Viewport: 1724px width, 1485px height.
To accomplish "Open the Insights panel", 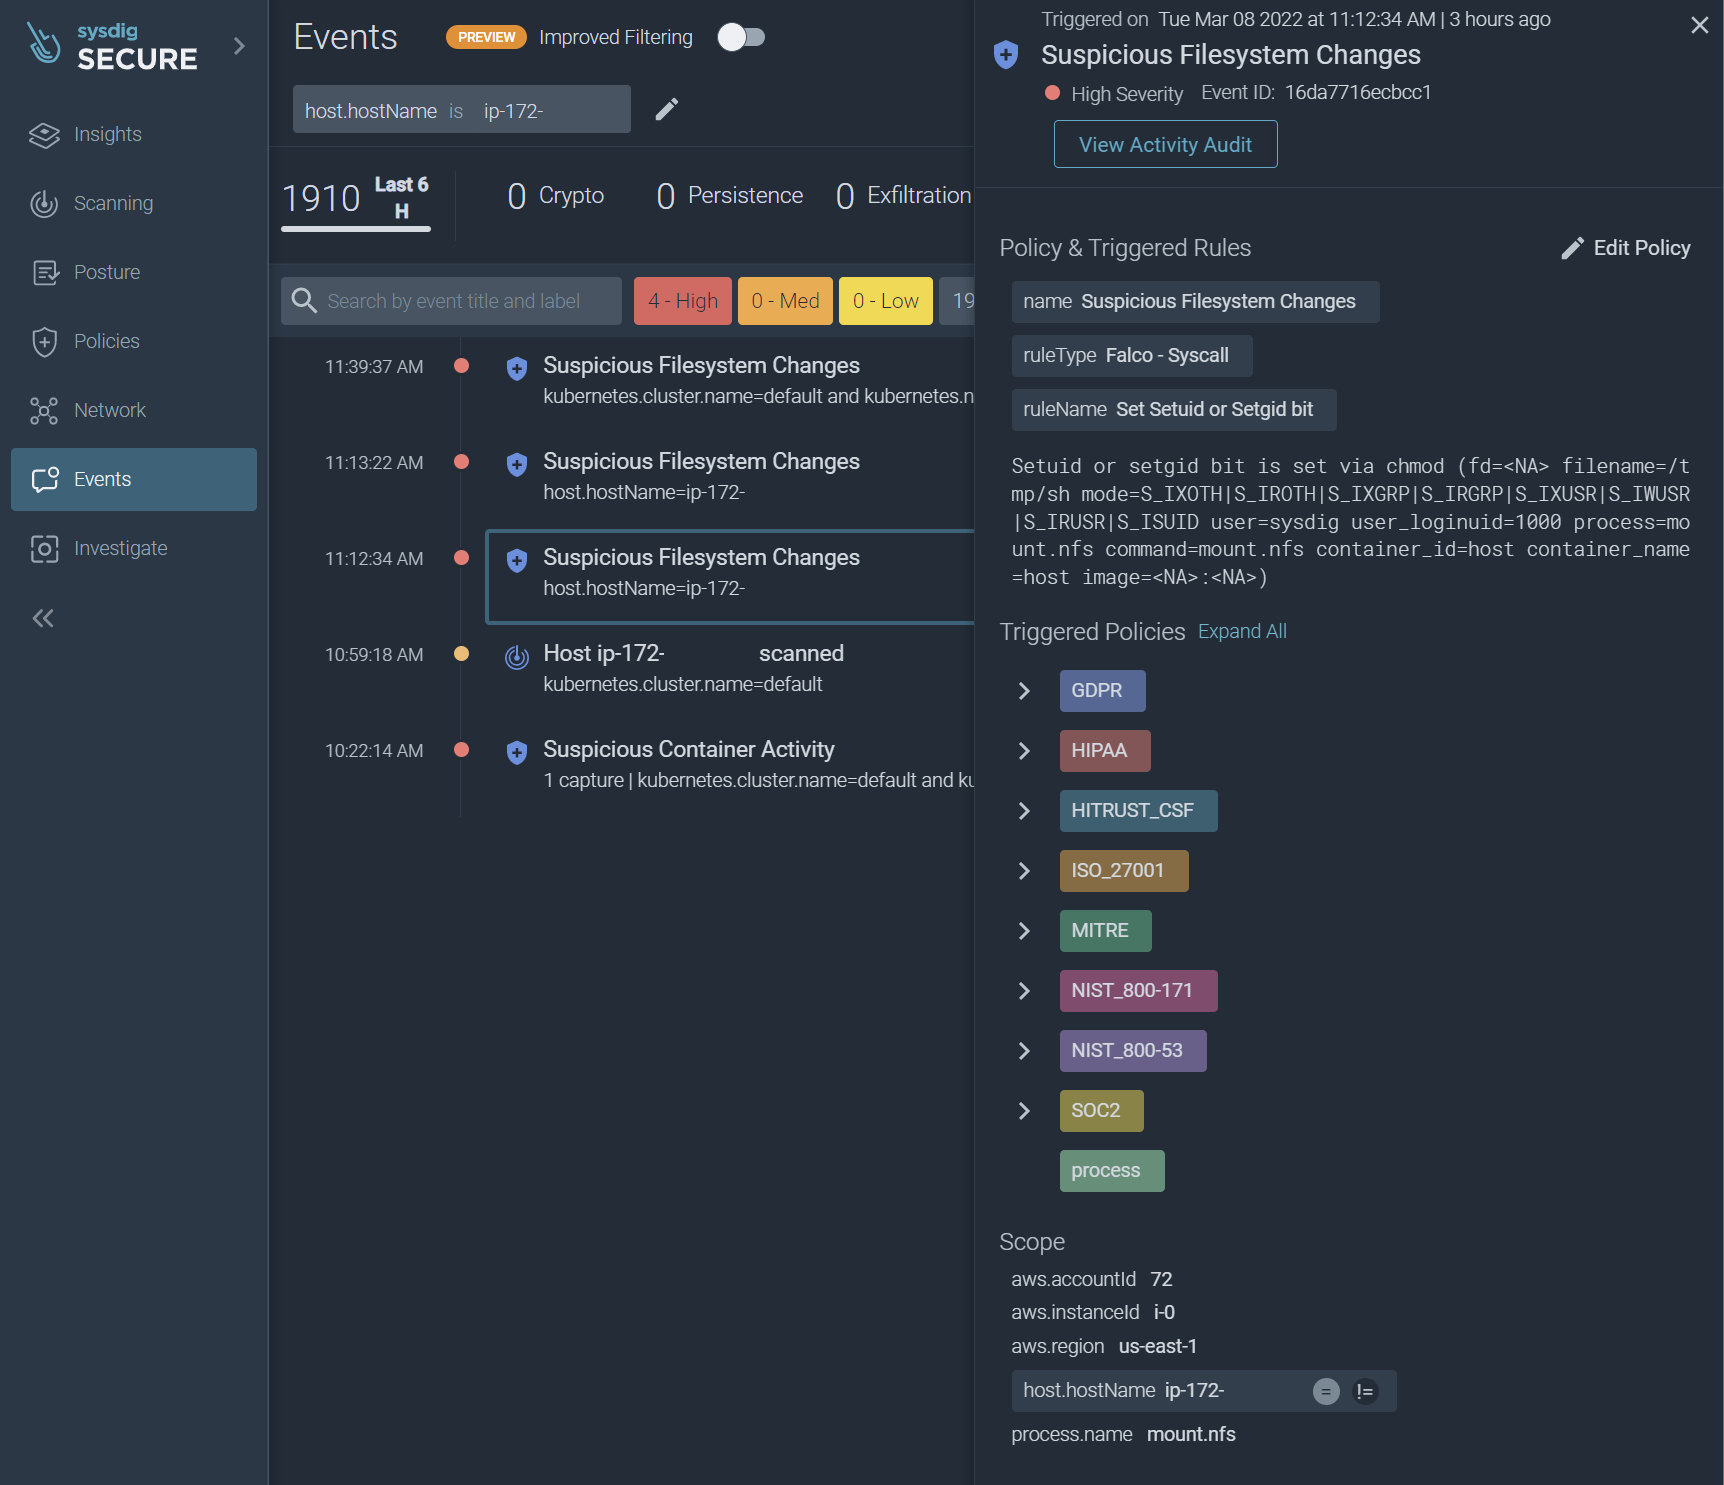I will (106, 134).
